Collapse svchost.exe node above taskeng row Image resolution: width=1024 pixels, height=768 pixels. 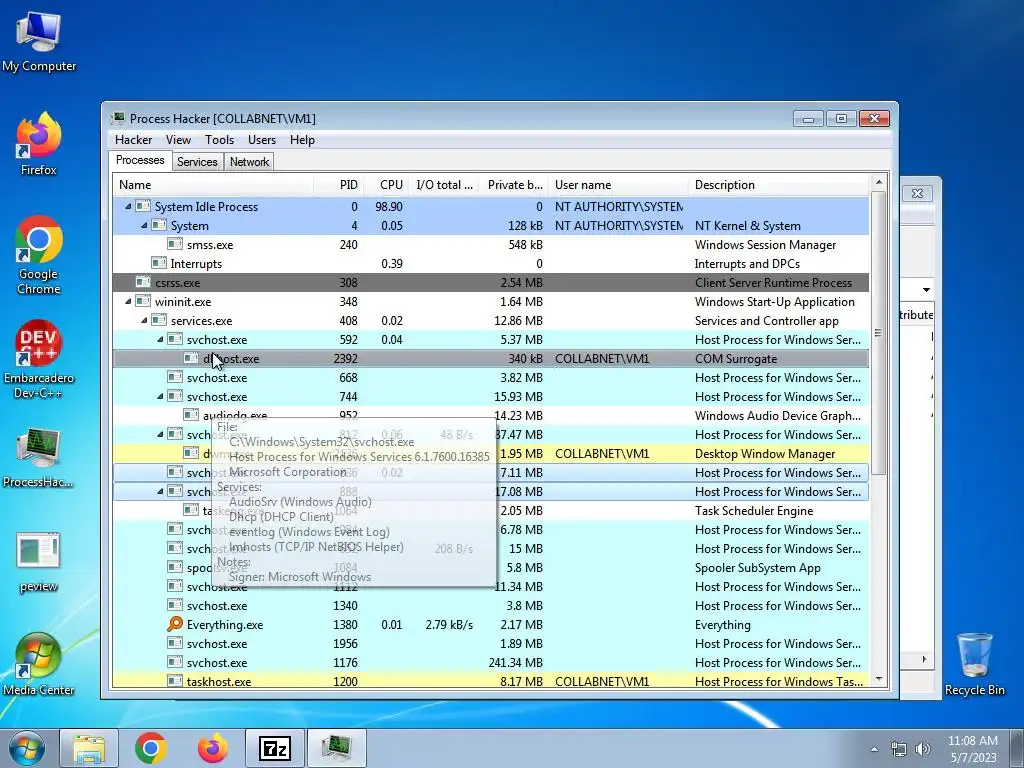[160, 491]
